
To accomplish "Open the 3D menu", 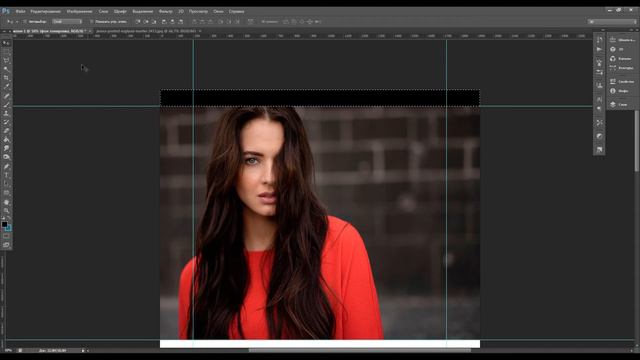I will coord(181,11).
